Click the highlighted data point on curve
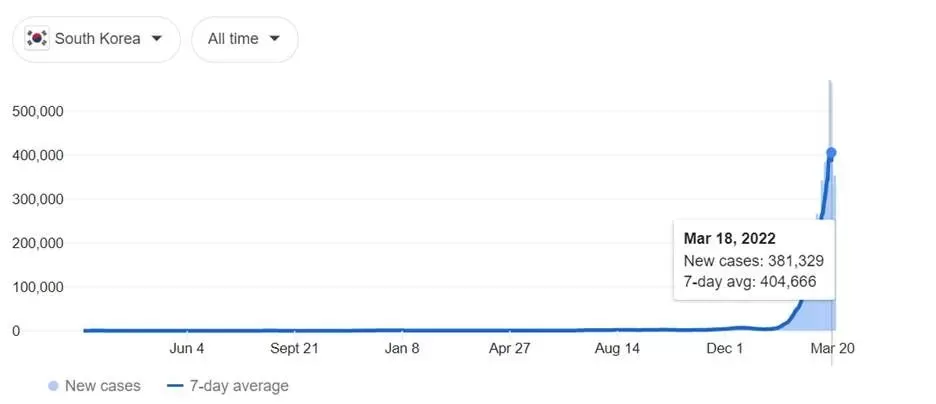The image size is (936, 404). point(830,153)
